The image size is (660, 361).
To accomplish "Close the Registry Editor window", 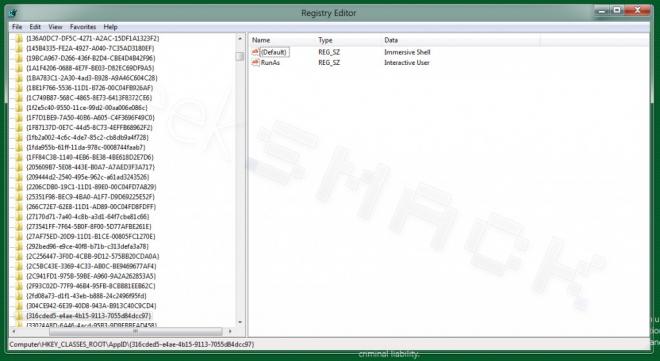I will [x=638, y=11].
